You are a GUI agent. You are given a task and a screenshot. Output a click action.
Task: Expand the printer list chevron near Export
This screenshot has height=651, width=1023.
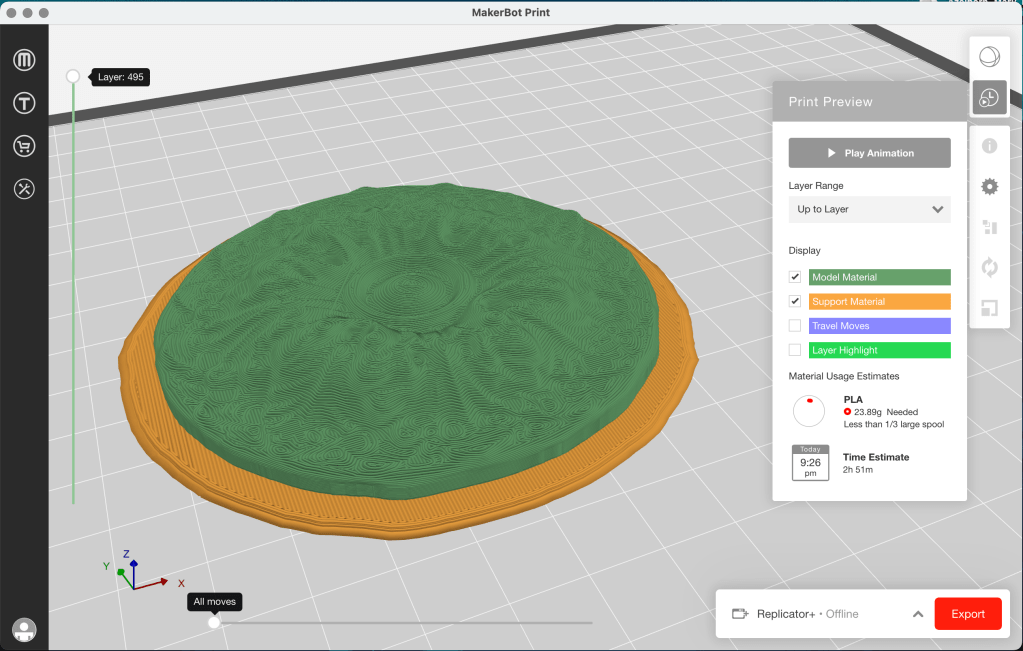[x=917, y=614]
